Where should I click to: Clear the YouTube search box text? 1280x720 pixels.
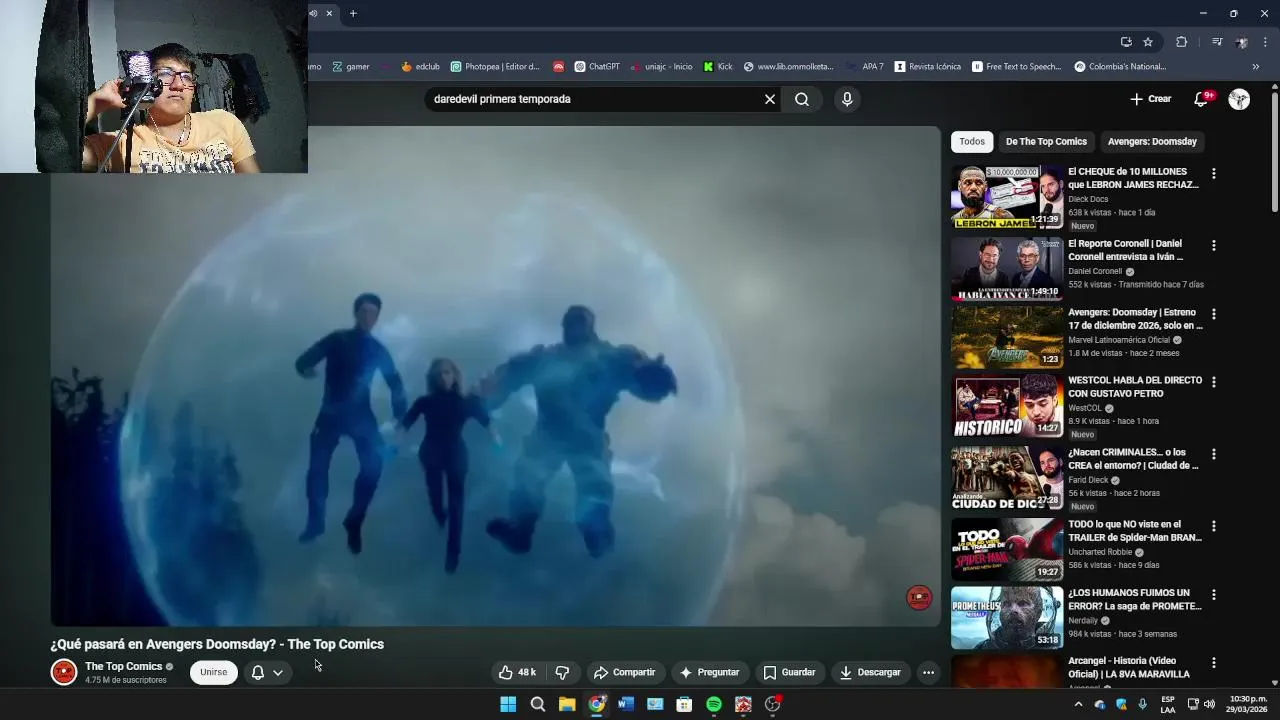pyautogui.click(x=770, y=99)
